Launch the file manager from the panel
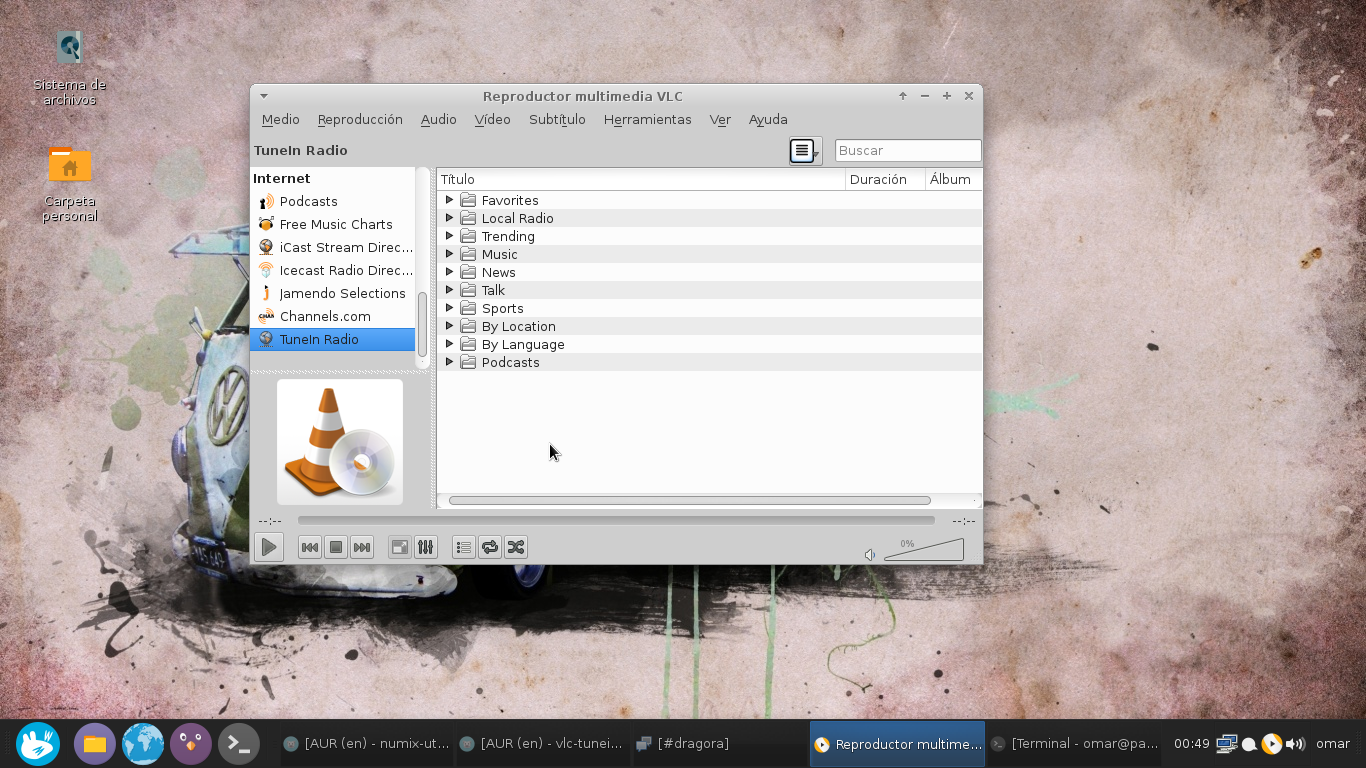Image resolution: width=1366 pixels, height=768 pixels. (95, 744)
